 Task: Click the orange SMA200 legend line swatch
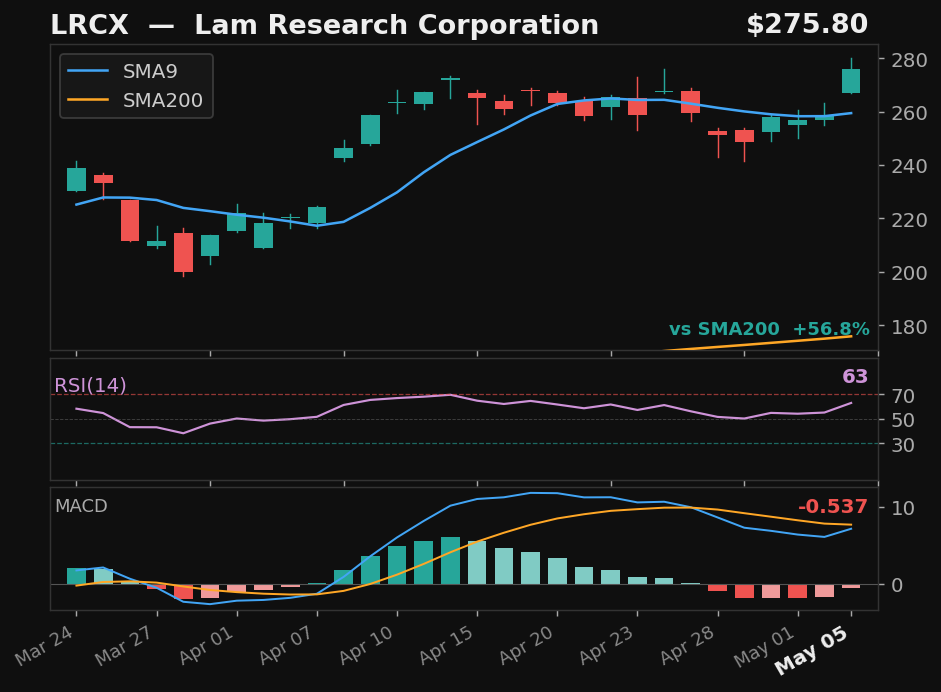(x=88, y=100)
